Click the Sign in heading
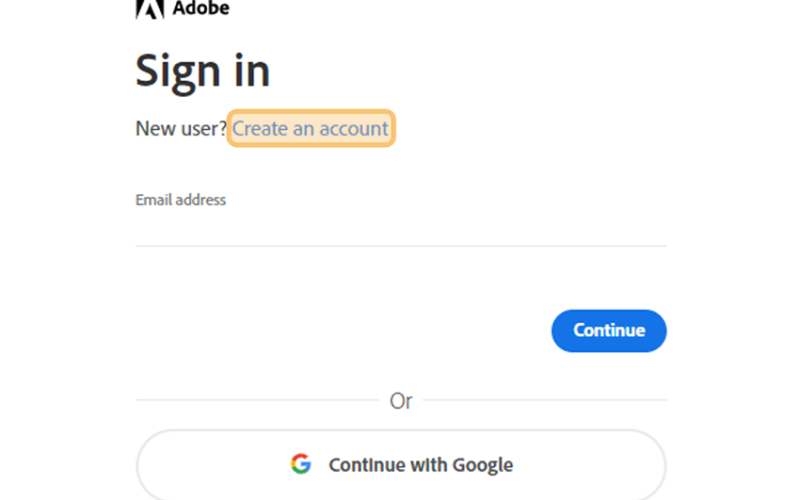Viewport: 800px width, 500px height. 203,72
